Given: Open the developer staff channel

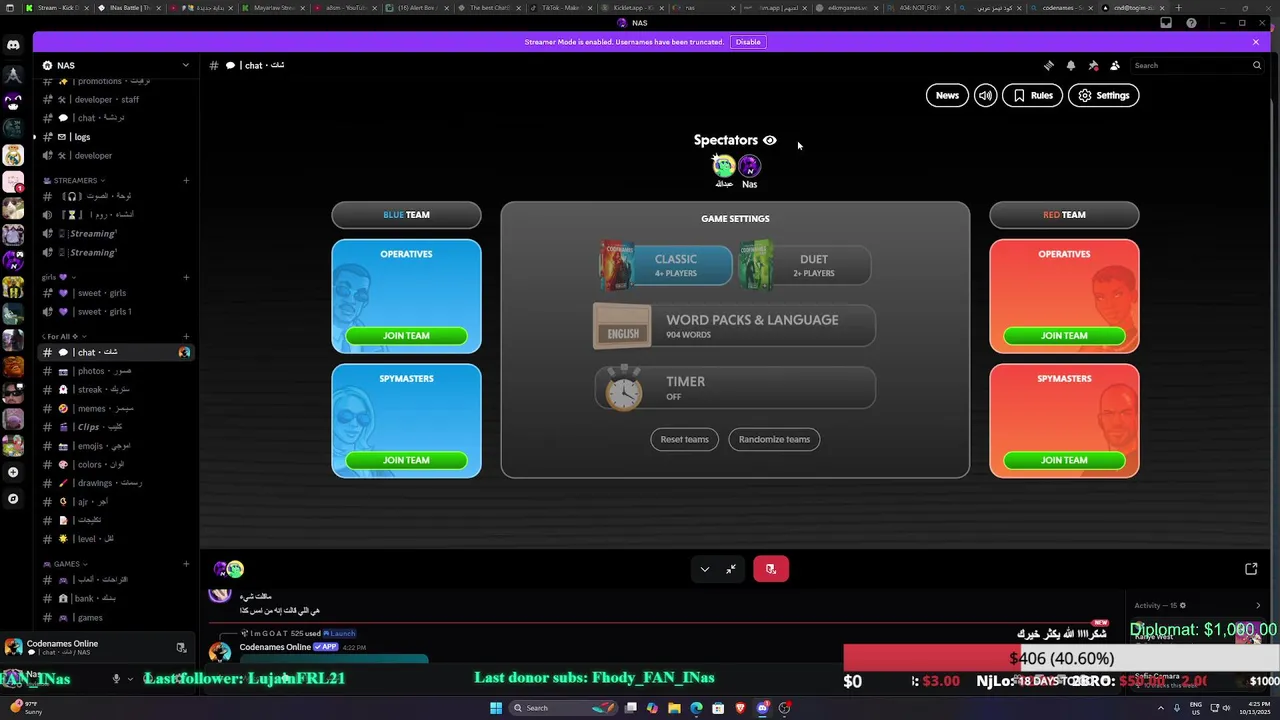Looking at the screenshot, I should tap(116, 100).
